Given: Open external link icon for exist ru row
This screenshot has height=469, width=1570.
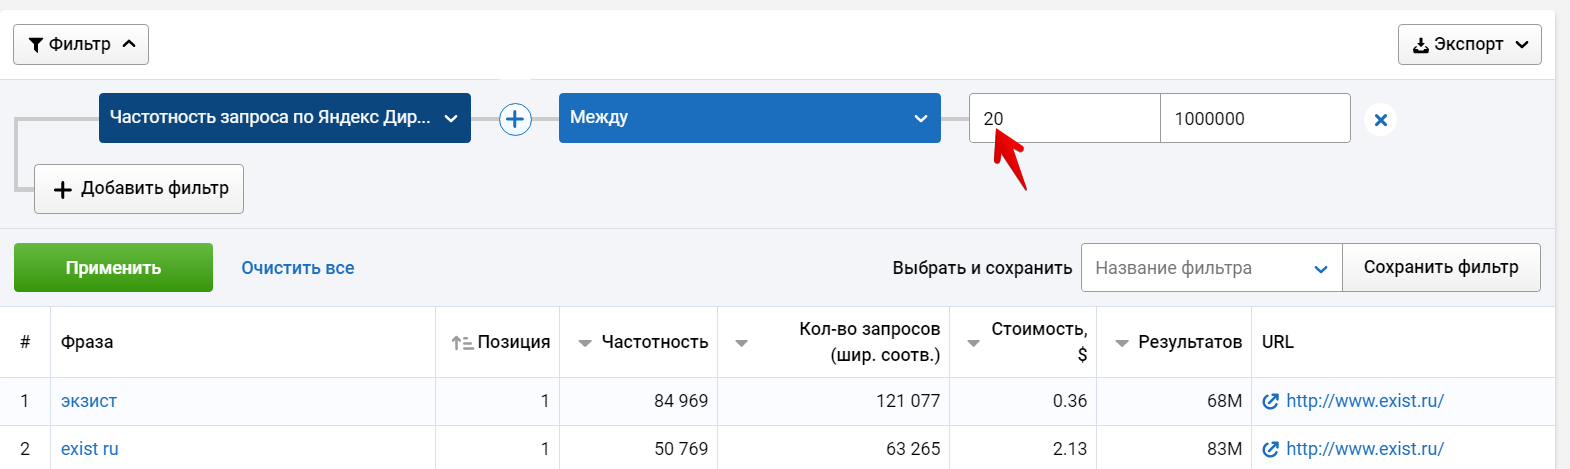Looking at the screenshot, I should click(x=1271, y=449).
